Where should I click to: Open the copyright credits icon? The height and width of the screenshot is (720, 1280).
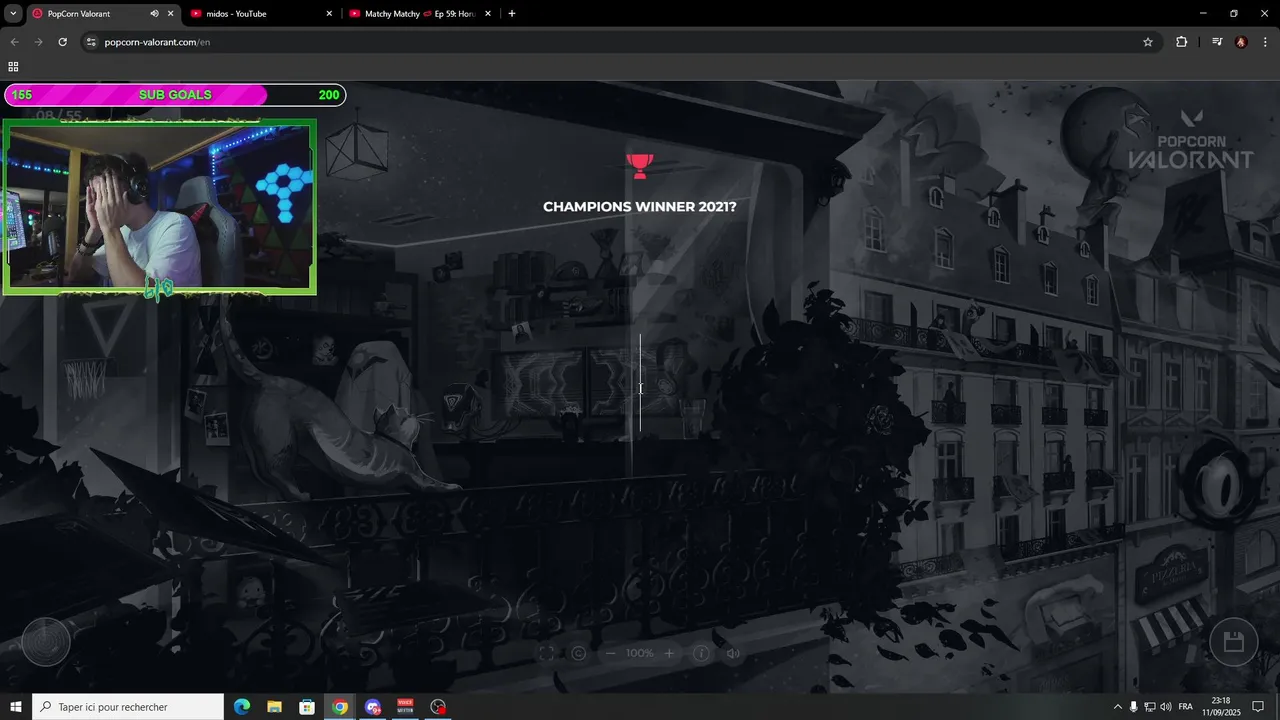[578, 653]
